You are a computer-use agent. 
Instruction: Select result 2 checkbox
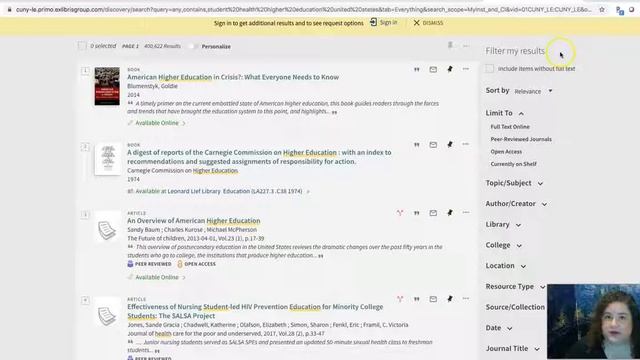85,147
